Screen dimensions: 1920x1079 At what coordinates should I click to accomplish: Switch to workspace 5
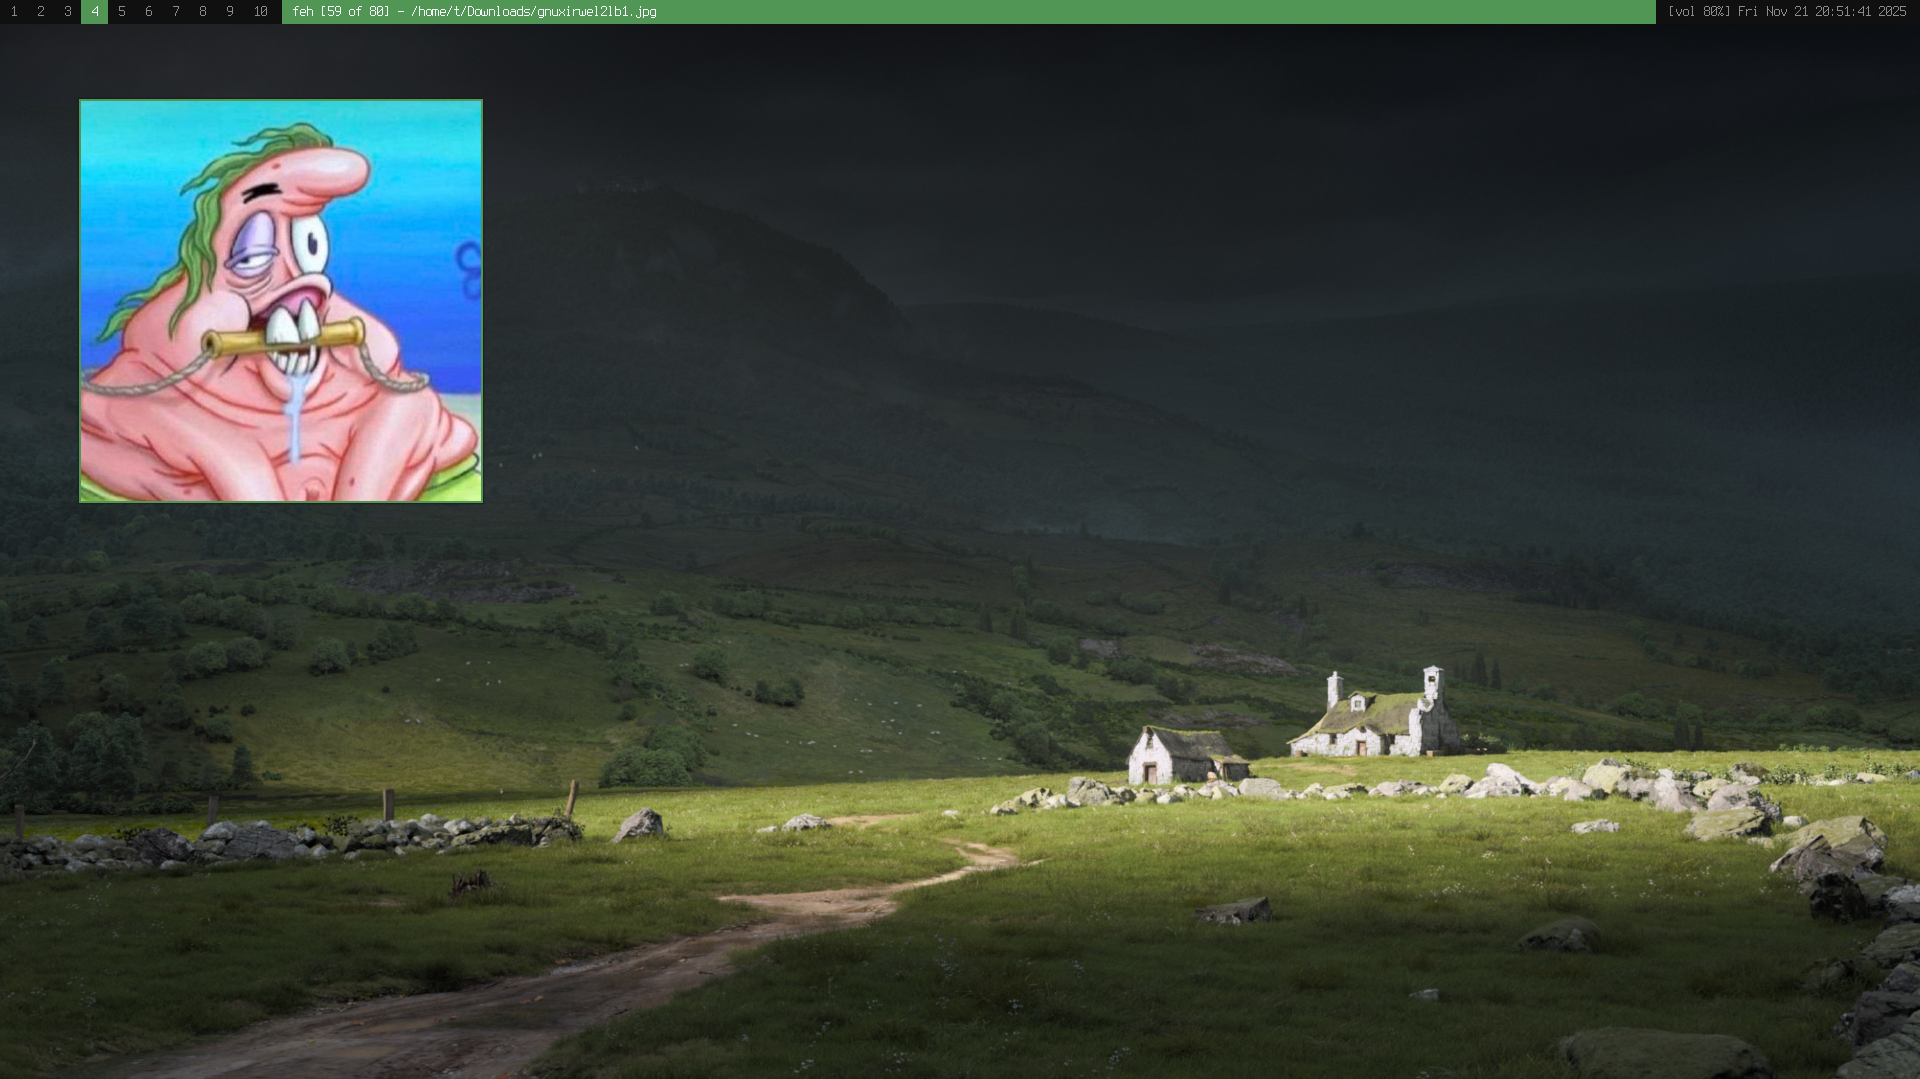(122, 12)
